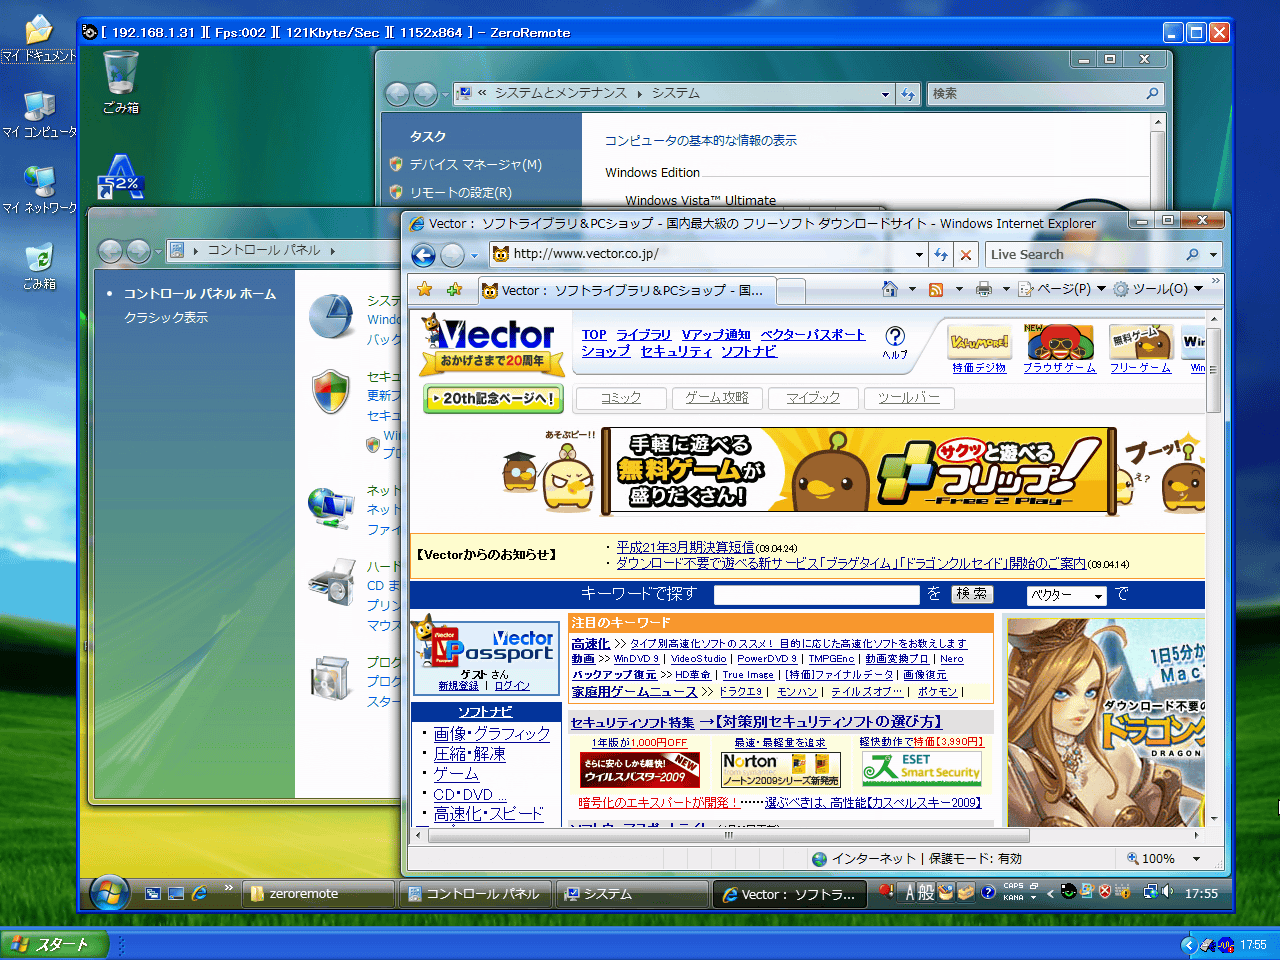Select the Vector IE tab
This screenshot has height=960, width=1280.
pos(625,291)
